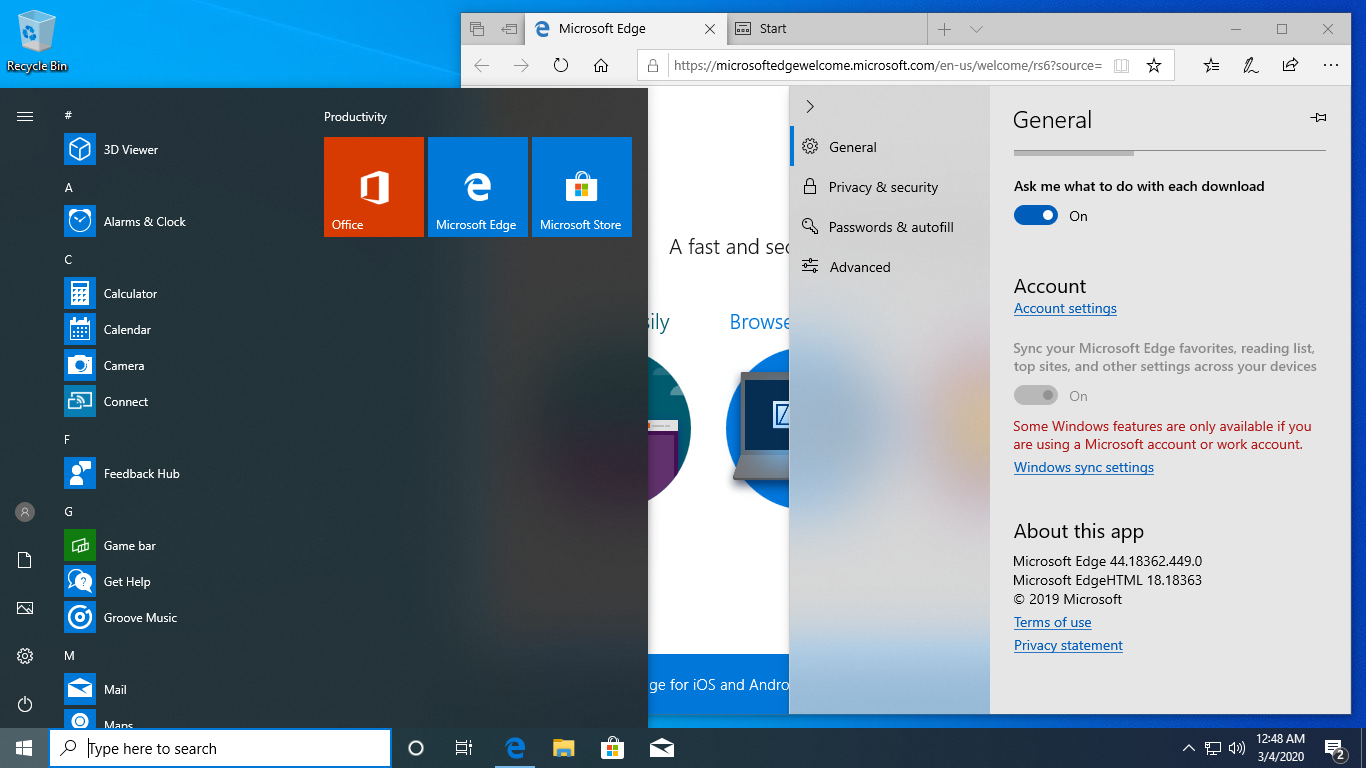
Task: Open the 3D Viewer app
Action: (180, 150)
